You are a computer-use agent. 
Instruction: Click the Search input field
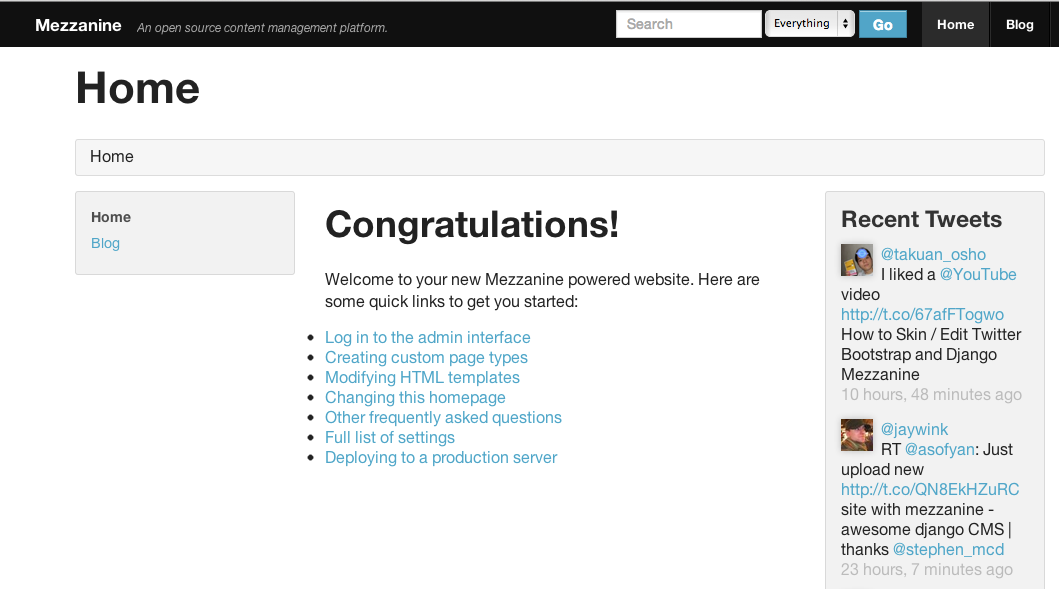tap(688, 24)
